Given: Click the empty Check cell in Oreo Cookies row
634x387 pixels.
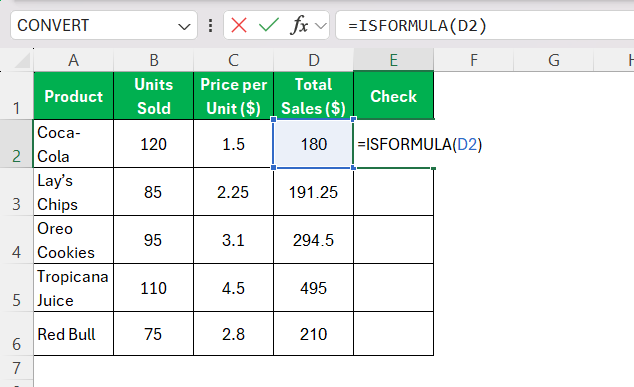Looking at the screenshot, I should click(394, 240).
